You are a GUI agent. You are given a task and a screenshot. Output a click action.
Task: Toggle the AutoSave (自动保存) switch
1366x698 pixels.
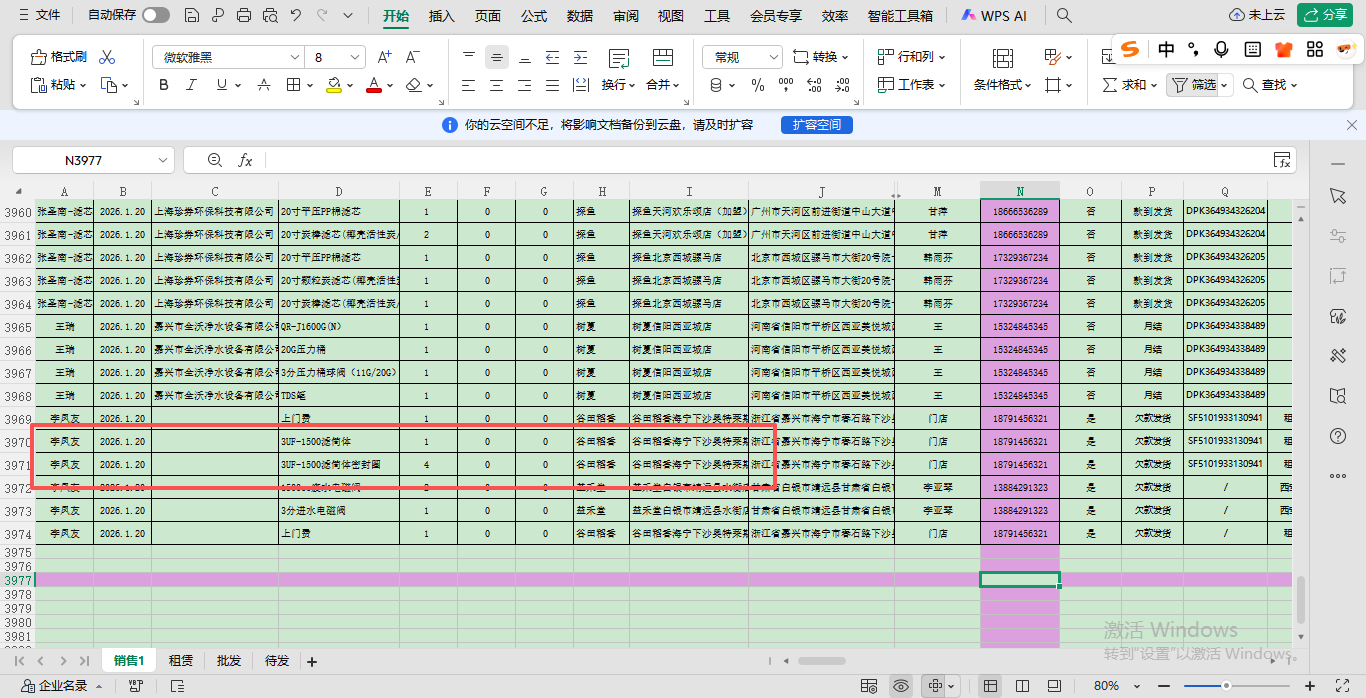[155, 16]
